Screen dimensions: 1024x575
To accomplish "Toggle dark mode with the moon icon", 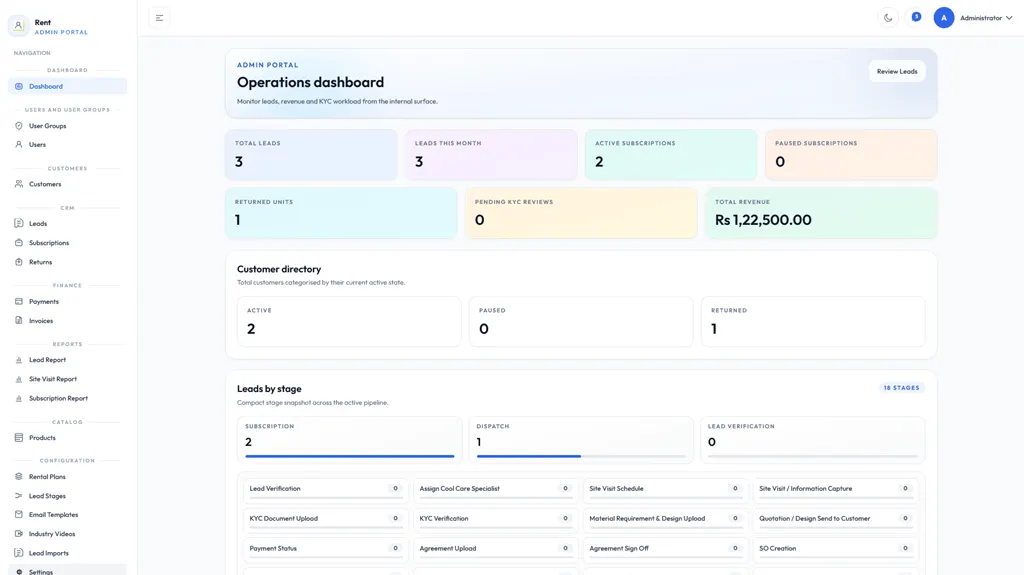I will 888,18.
